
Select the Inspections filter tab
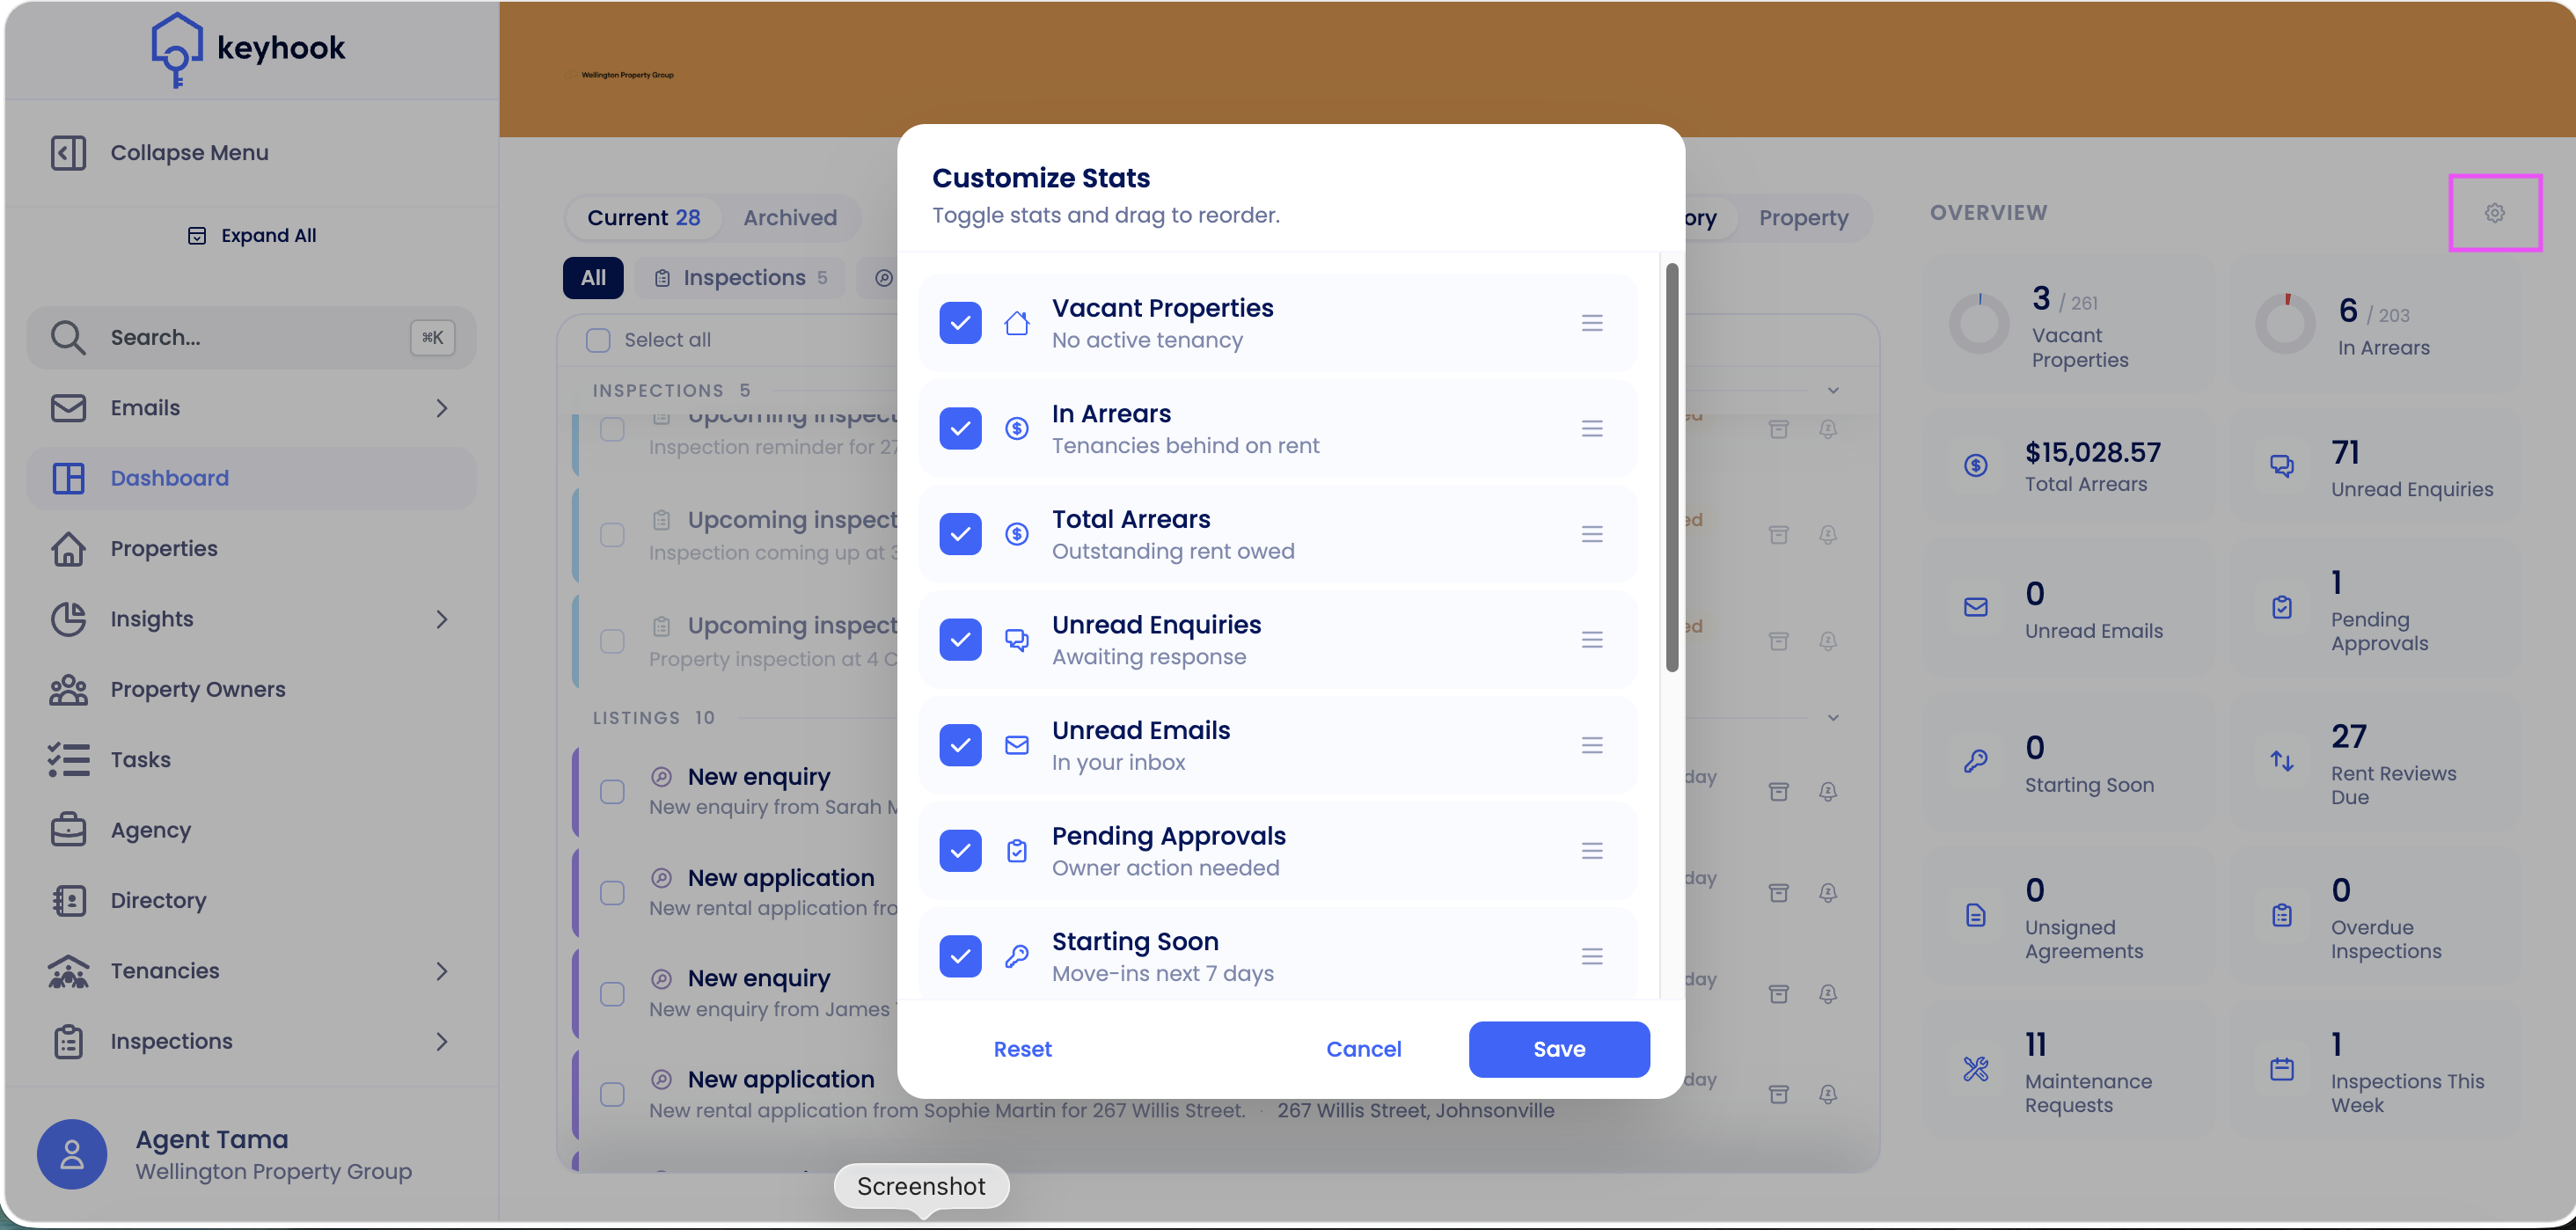(740, 278)
